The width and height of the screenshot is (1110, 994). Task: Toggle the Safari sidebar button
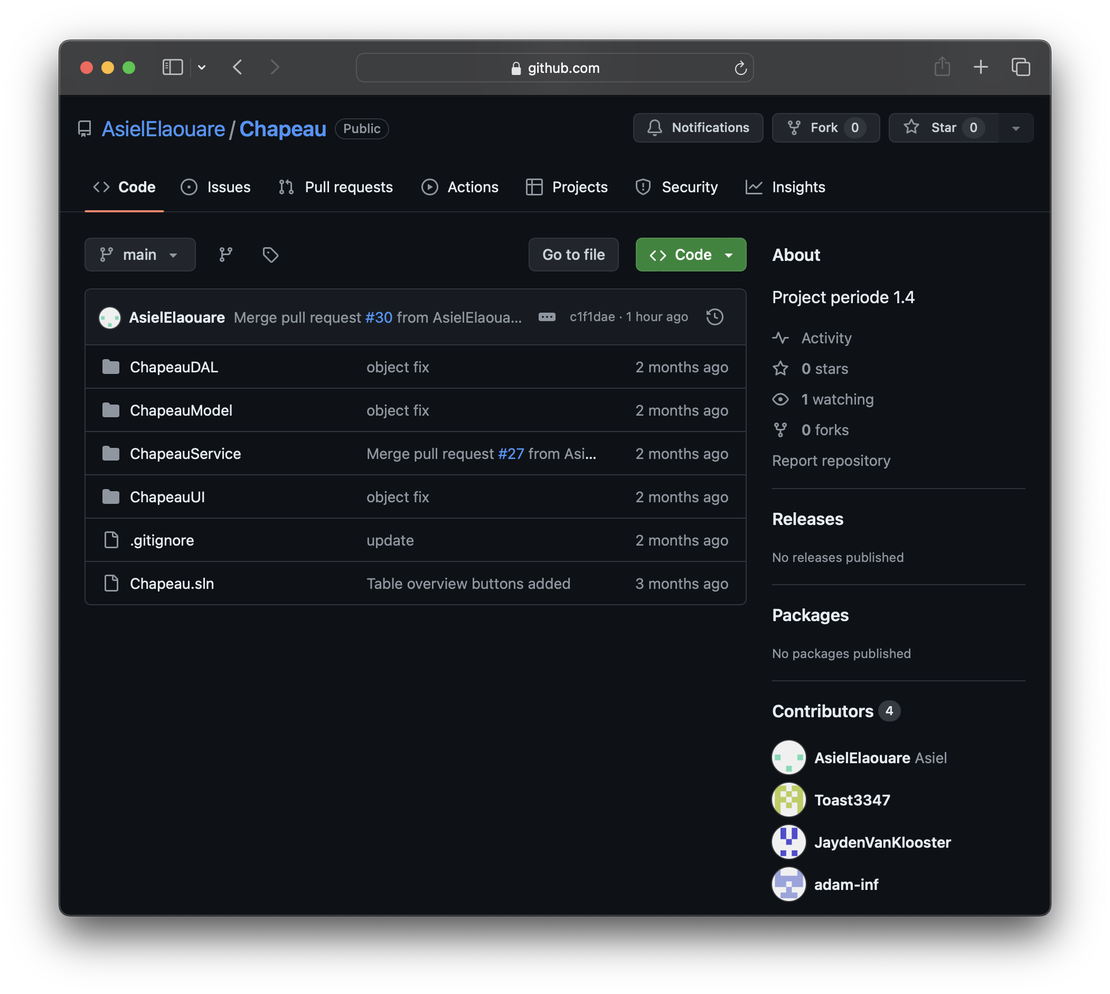172,66
